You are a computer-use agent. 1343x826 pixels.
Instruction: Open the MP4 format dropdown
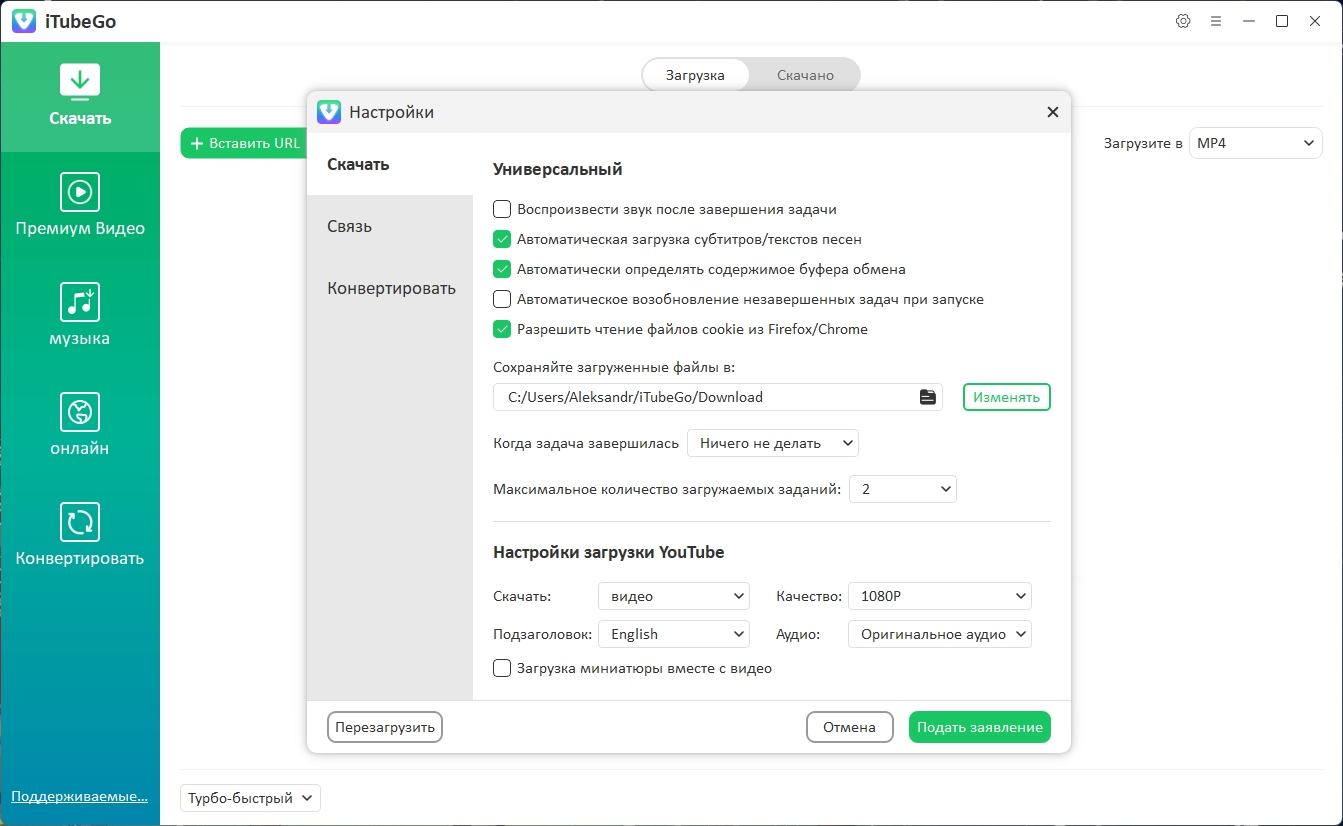click(x=1255, y=143)
